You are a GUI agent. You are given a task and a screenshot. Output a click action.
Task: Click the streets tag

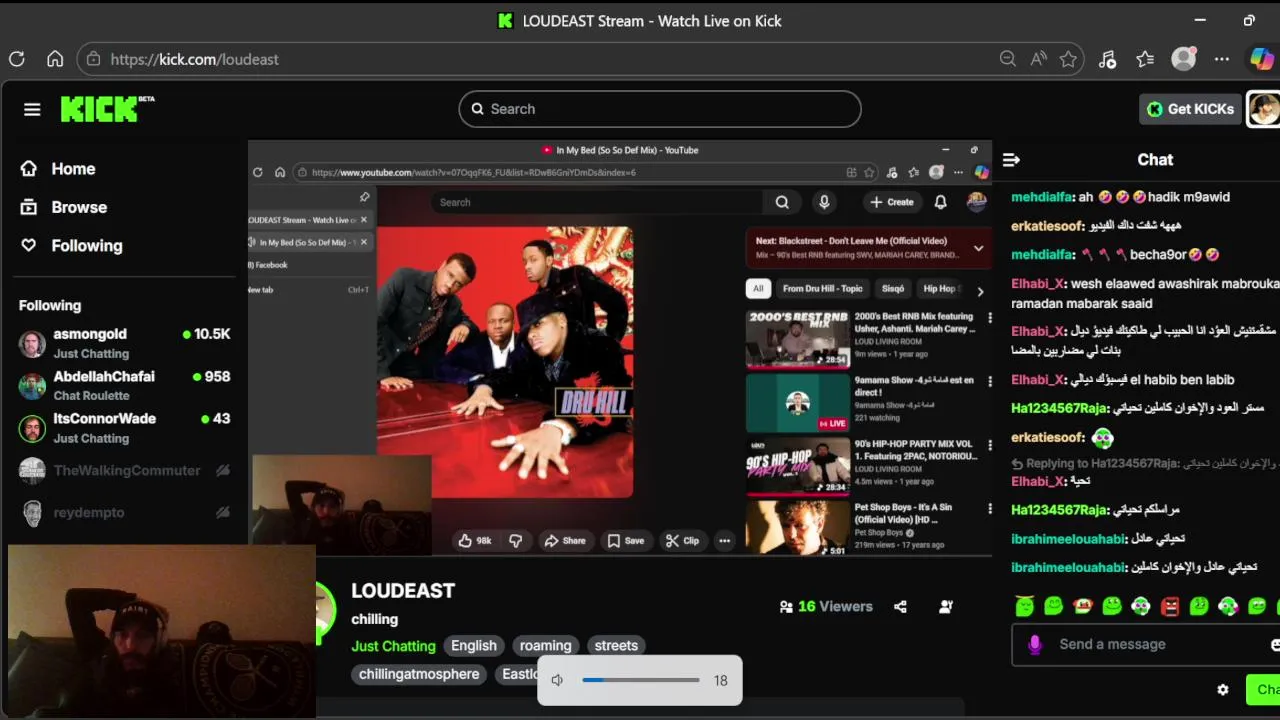pos(616,646)
